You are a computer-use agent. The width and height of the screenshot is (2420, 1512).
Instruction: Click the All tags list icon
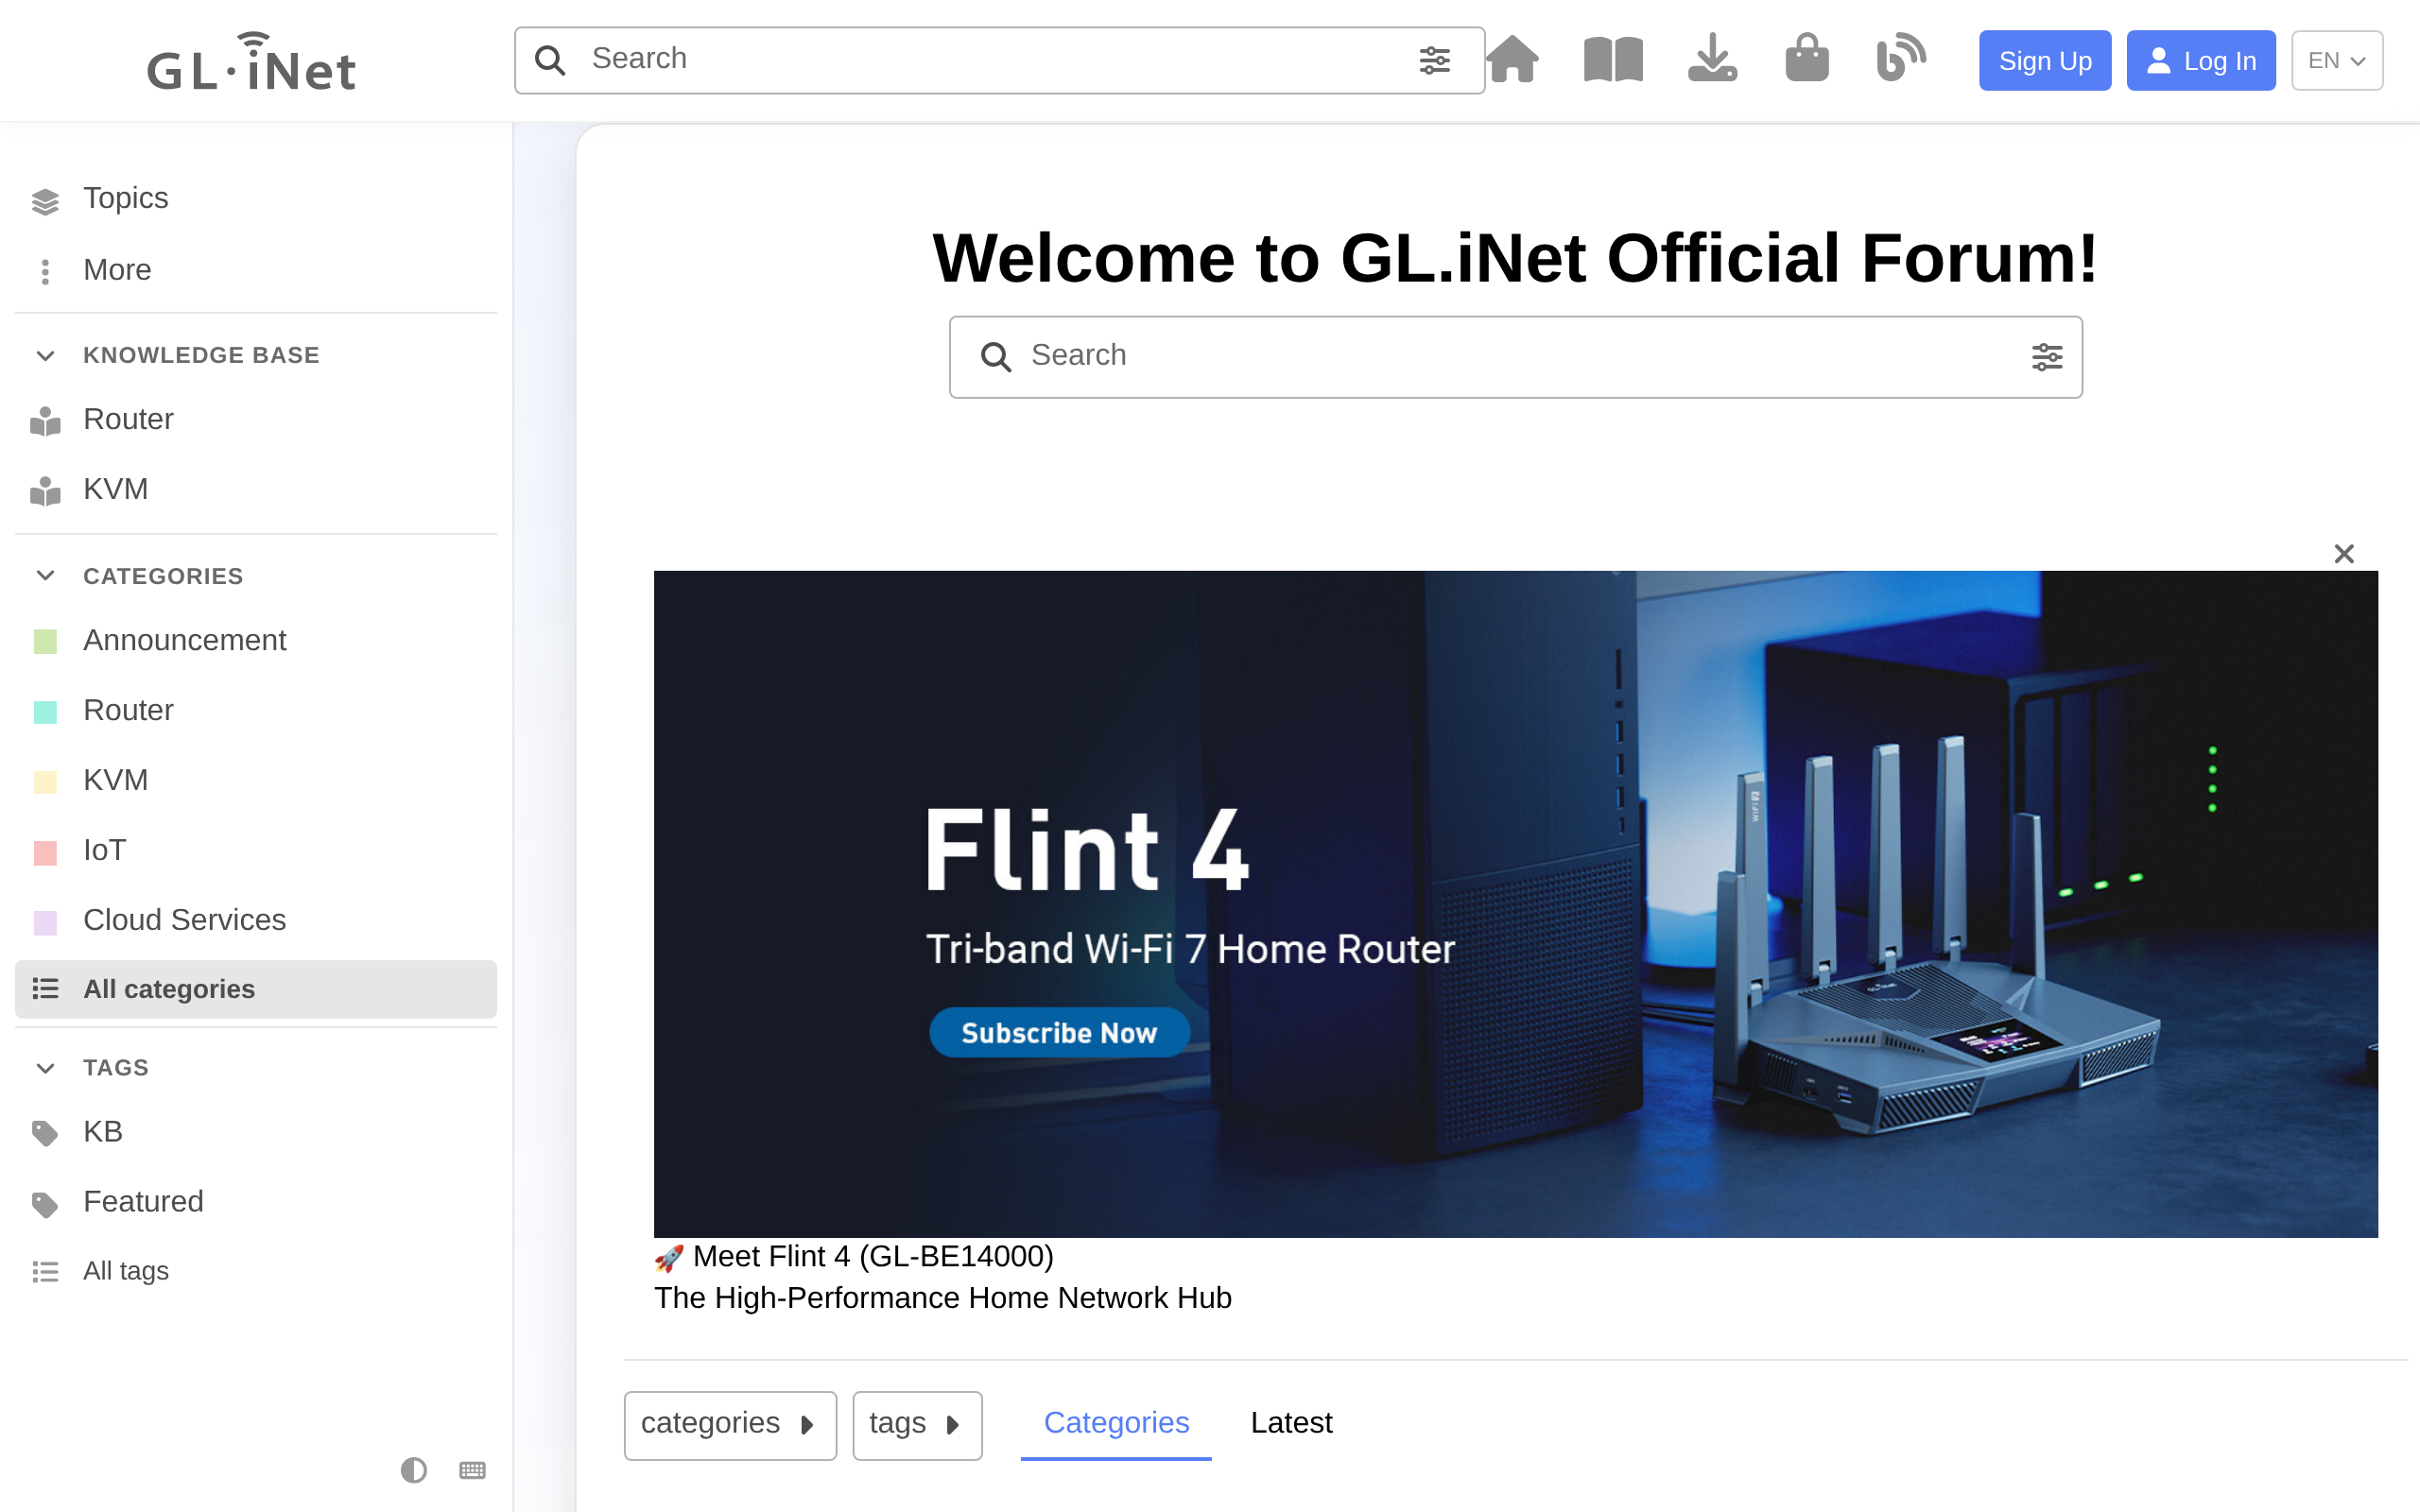(x=45, y=1272)
